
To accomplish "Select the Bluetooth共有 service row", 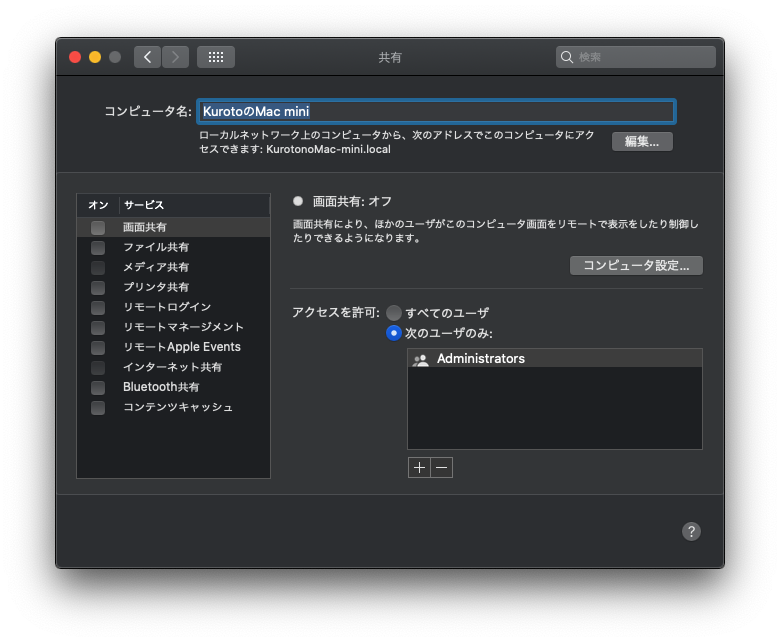I will [x=174, y=387].
